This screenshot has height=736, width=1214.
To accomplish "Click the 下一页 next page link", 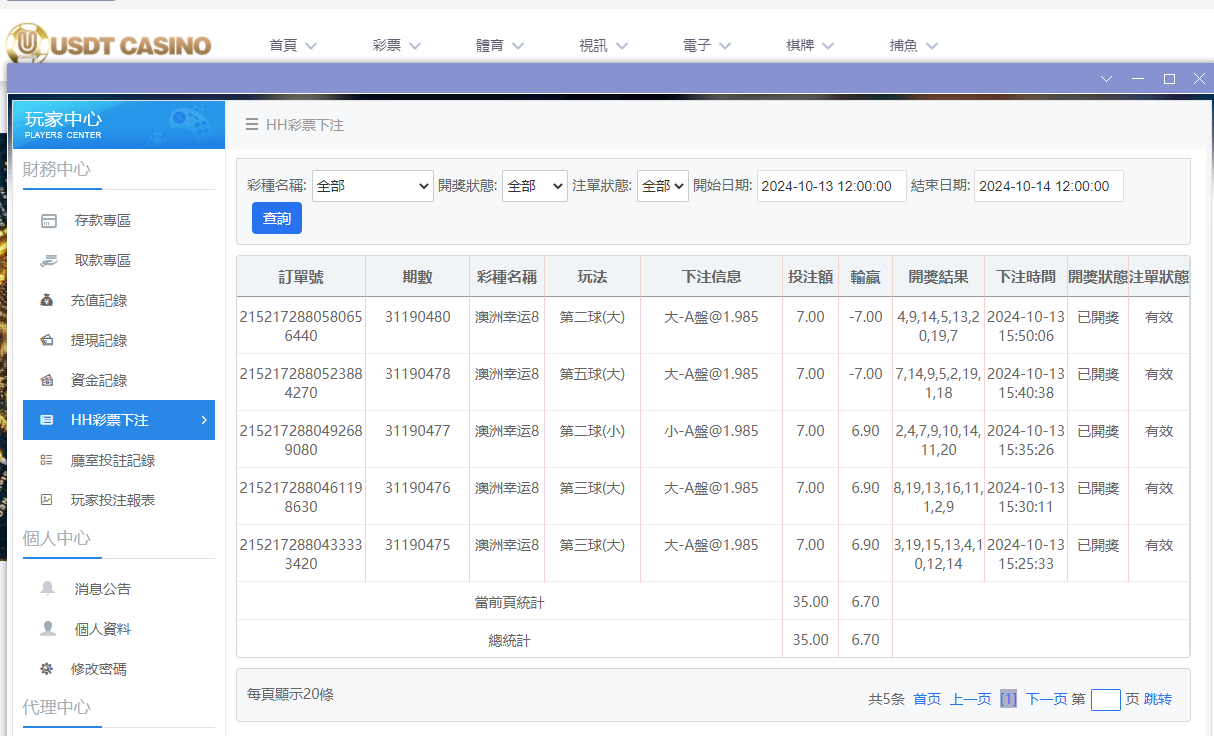I will pyautogui.click(x=1046, y=698).
